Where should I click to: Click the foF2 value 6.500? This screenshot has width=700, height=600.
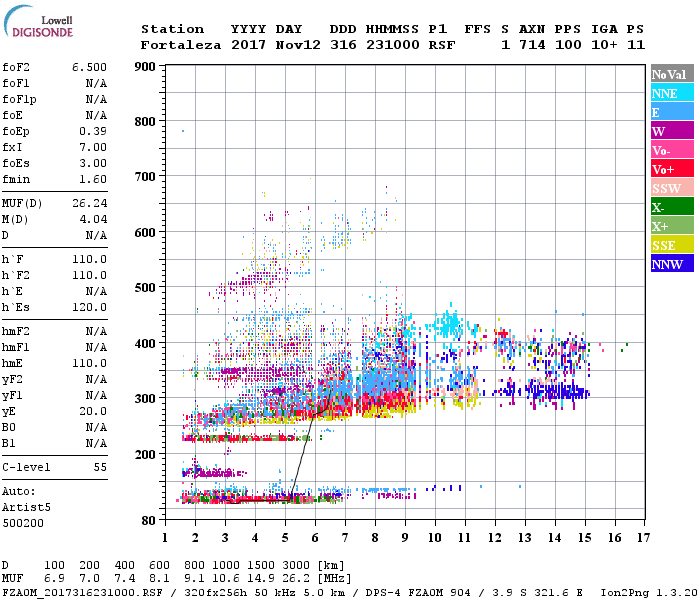(89, 67)
